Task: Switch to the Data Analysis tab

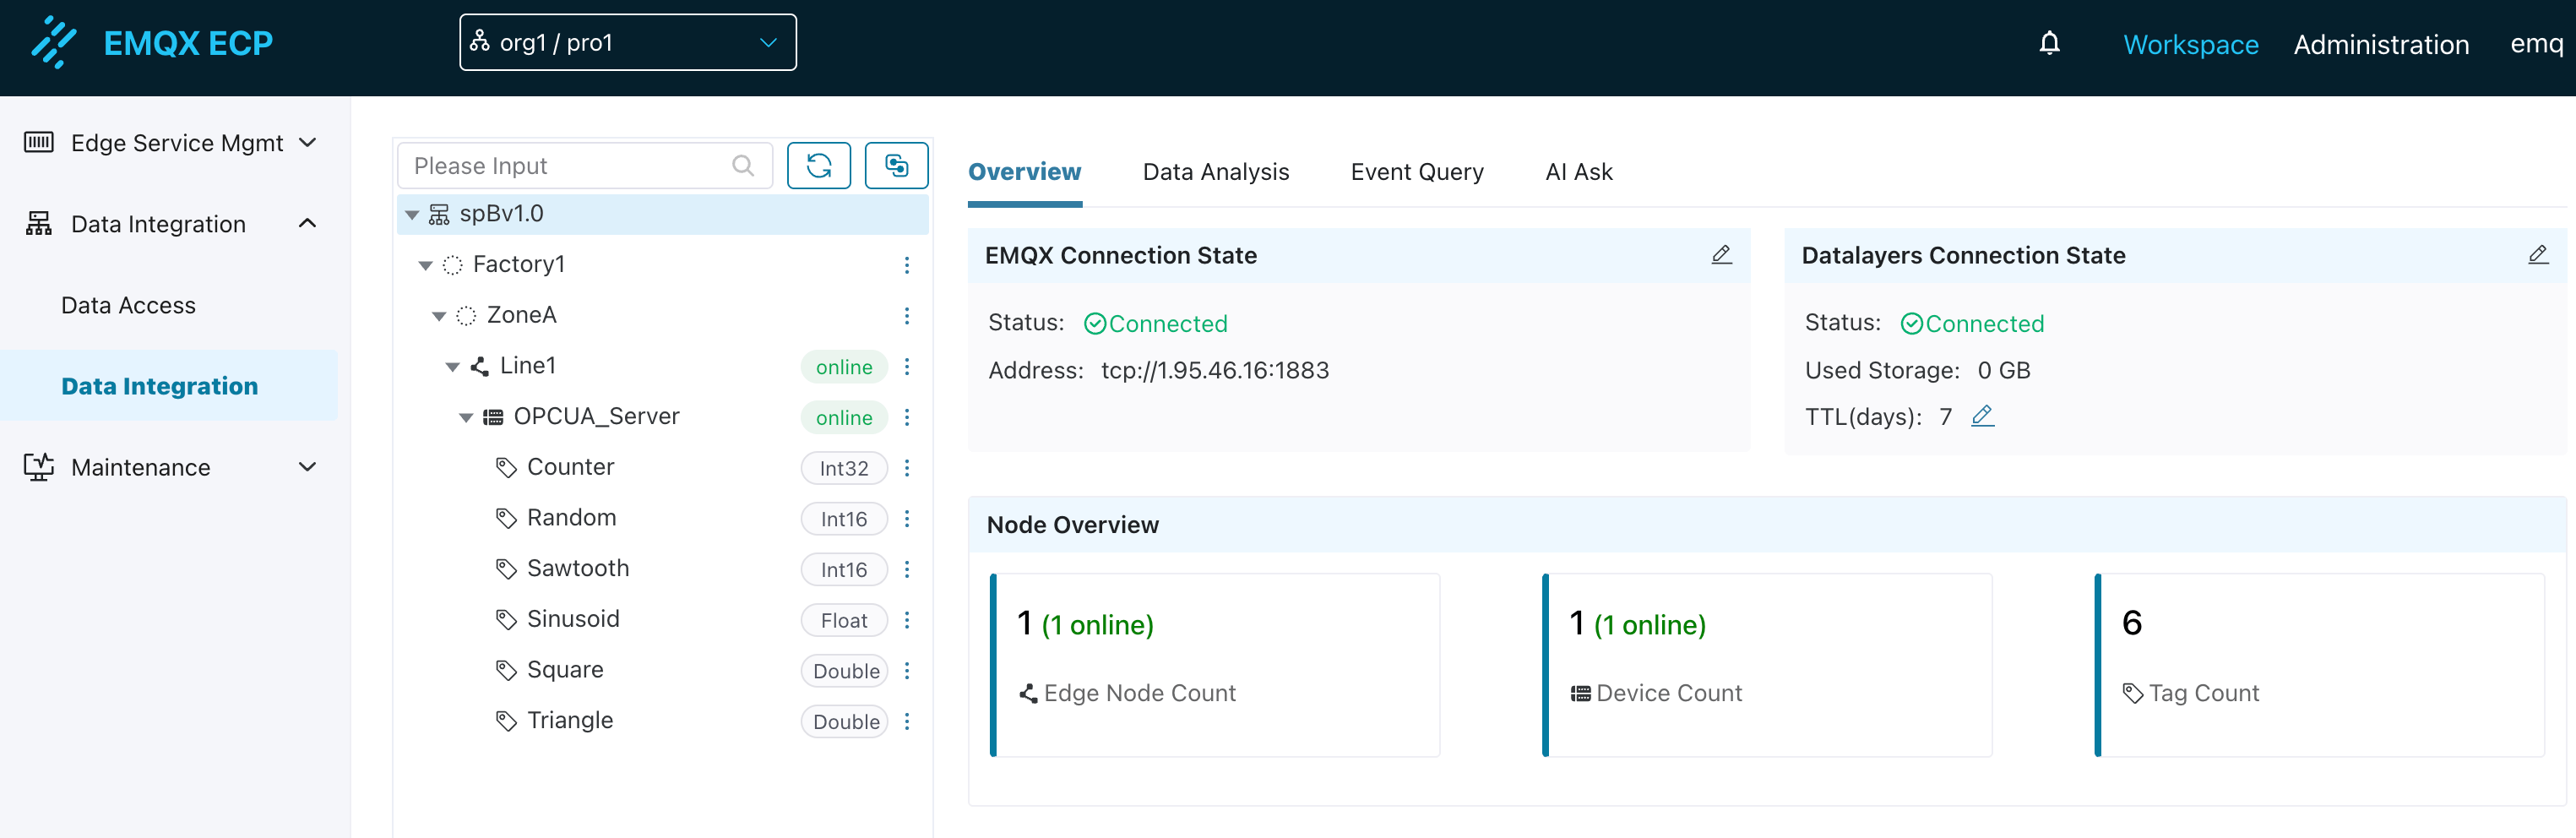Action: pos(1215,172)
